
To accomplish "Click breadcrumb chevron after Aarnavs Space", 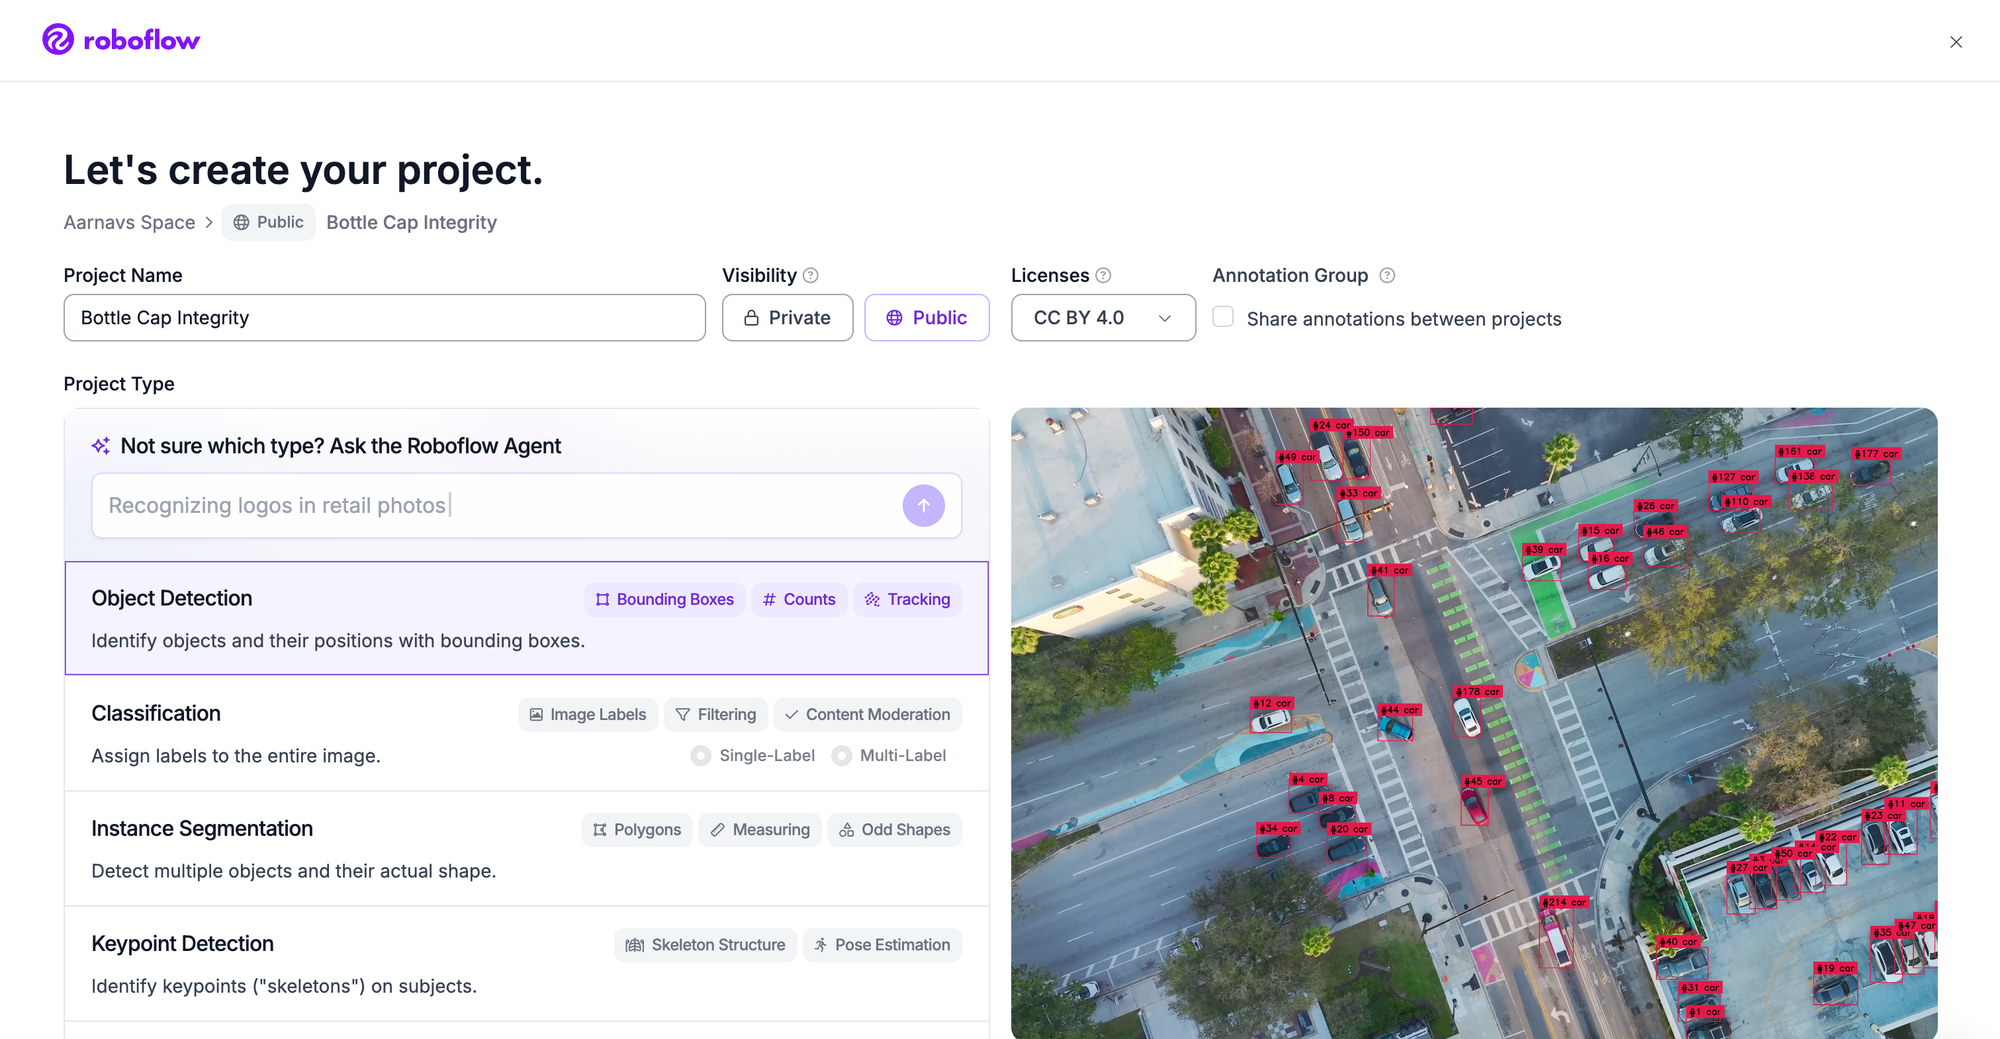I will tap(209, 223).
